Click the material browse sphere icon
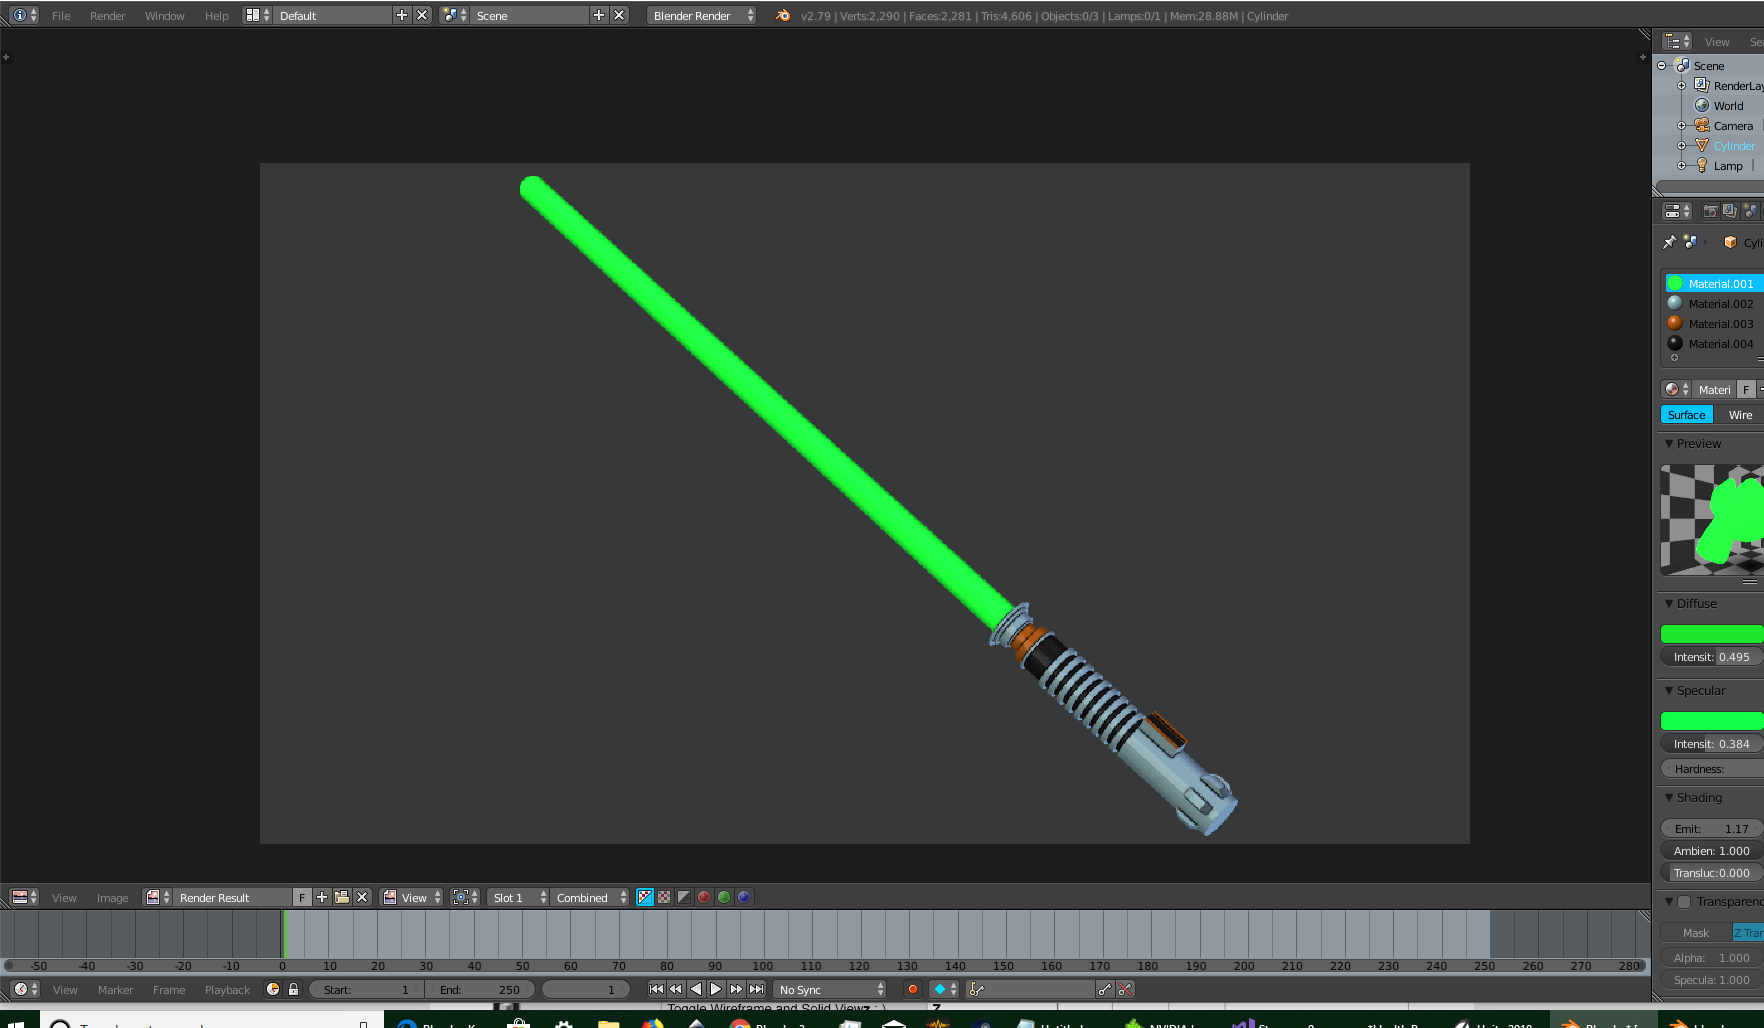 [x=1676, y=390]
